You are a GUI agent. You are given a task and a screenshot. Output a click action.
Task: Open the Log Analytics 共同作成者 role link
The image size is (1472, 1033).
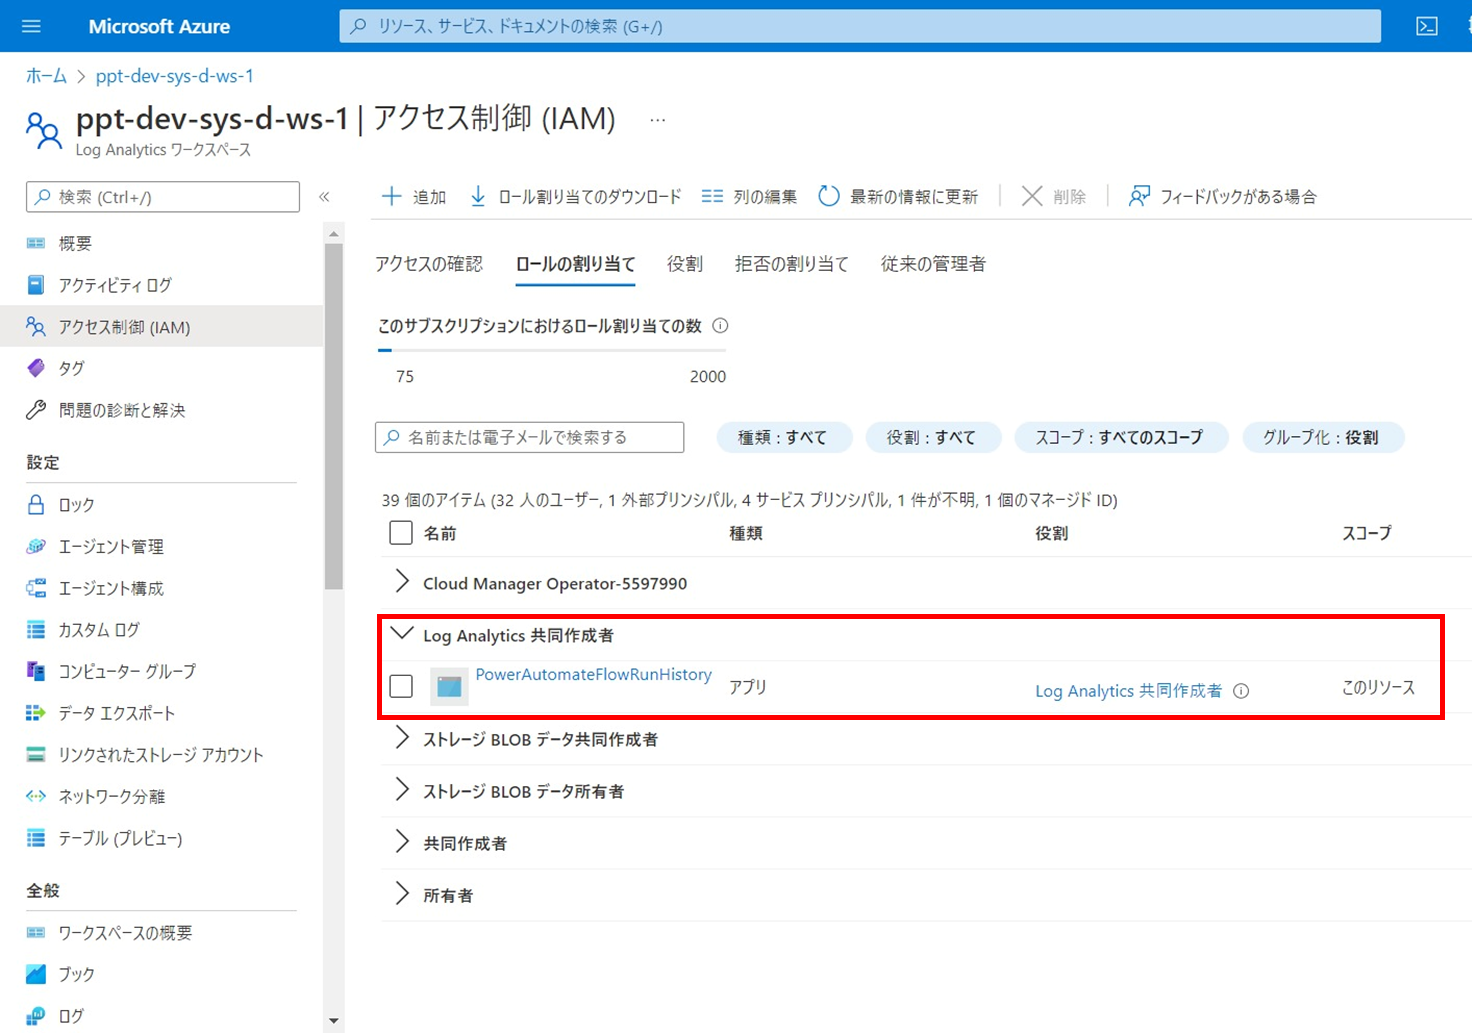click(x=1128, y=691)
